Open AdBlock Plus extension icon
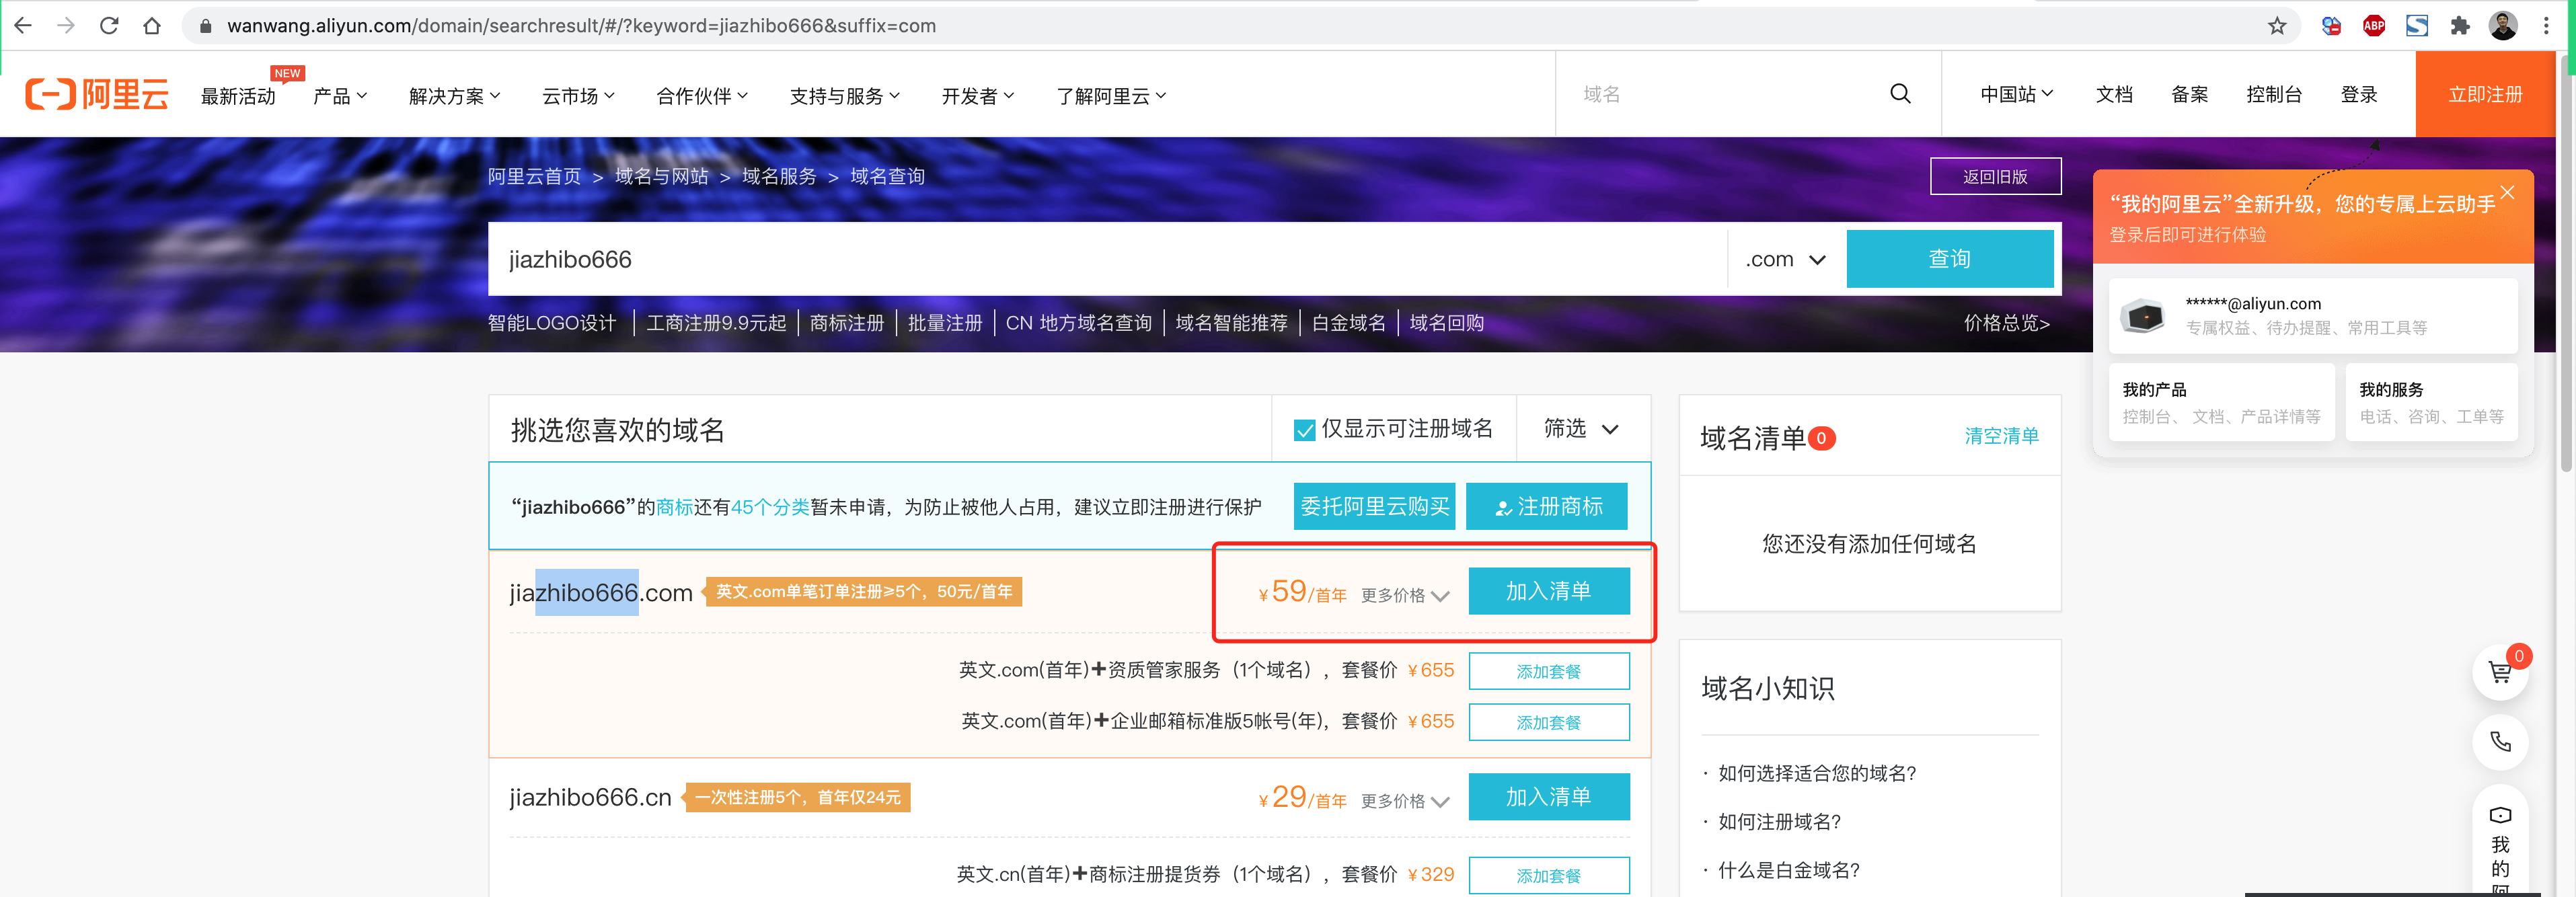This screenshot has width=2576, height=897. tap(2374, 26)
